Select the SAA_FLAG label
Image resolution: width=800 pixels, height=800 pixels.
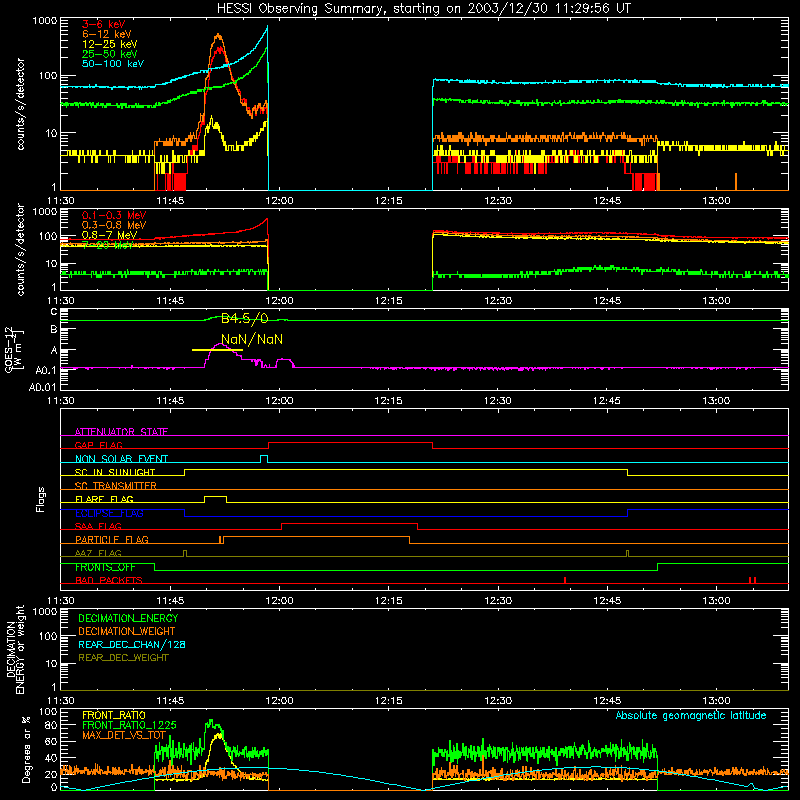point(98,527)
